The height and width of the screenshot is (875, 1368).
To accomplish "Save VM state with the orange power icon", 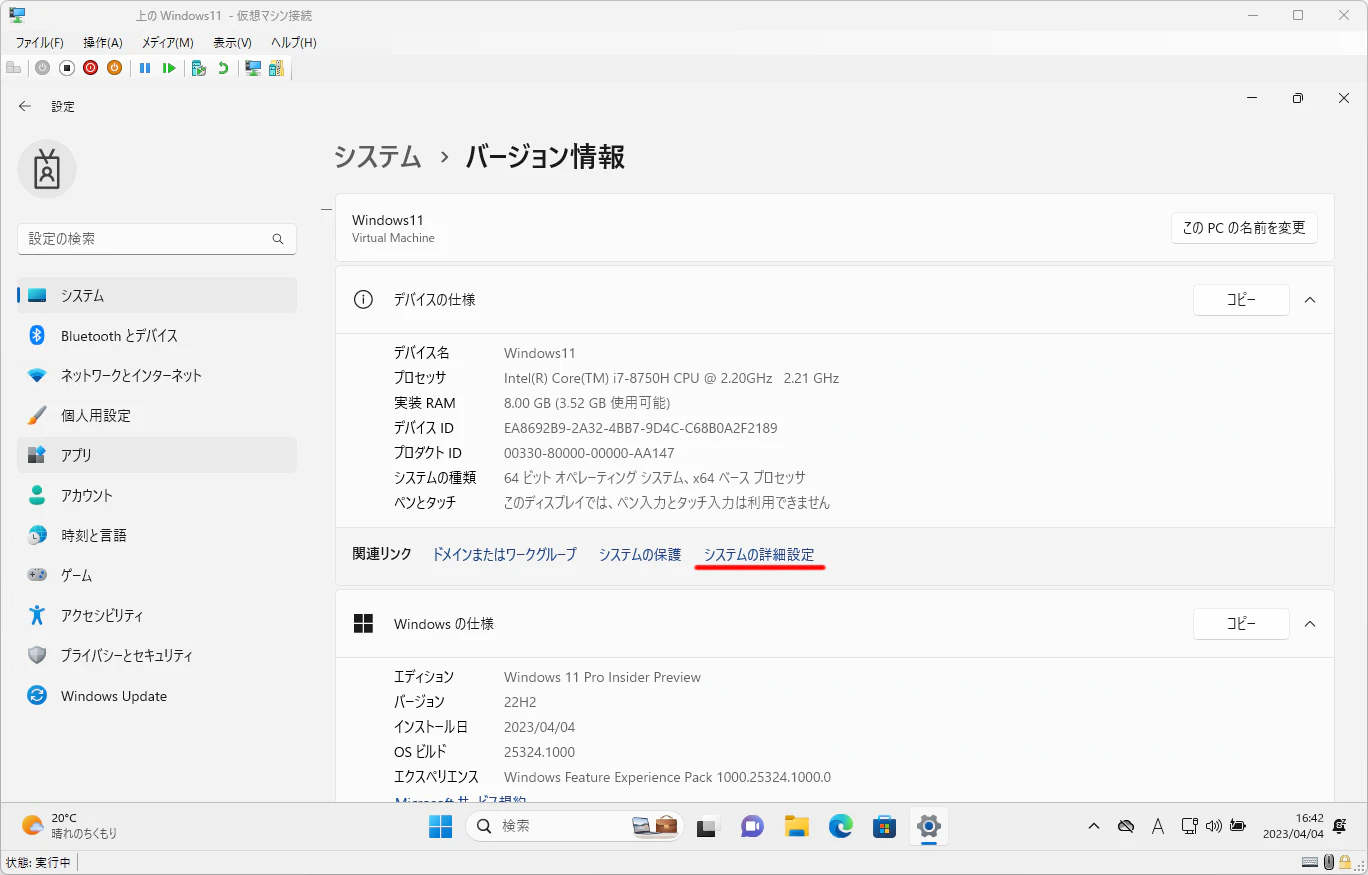I will pyautogui.click(x=114, y=68).
